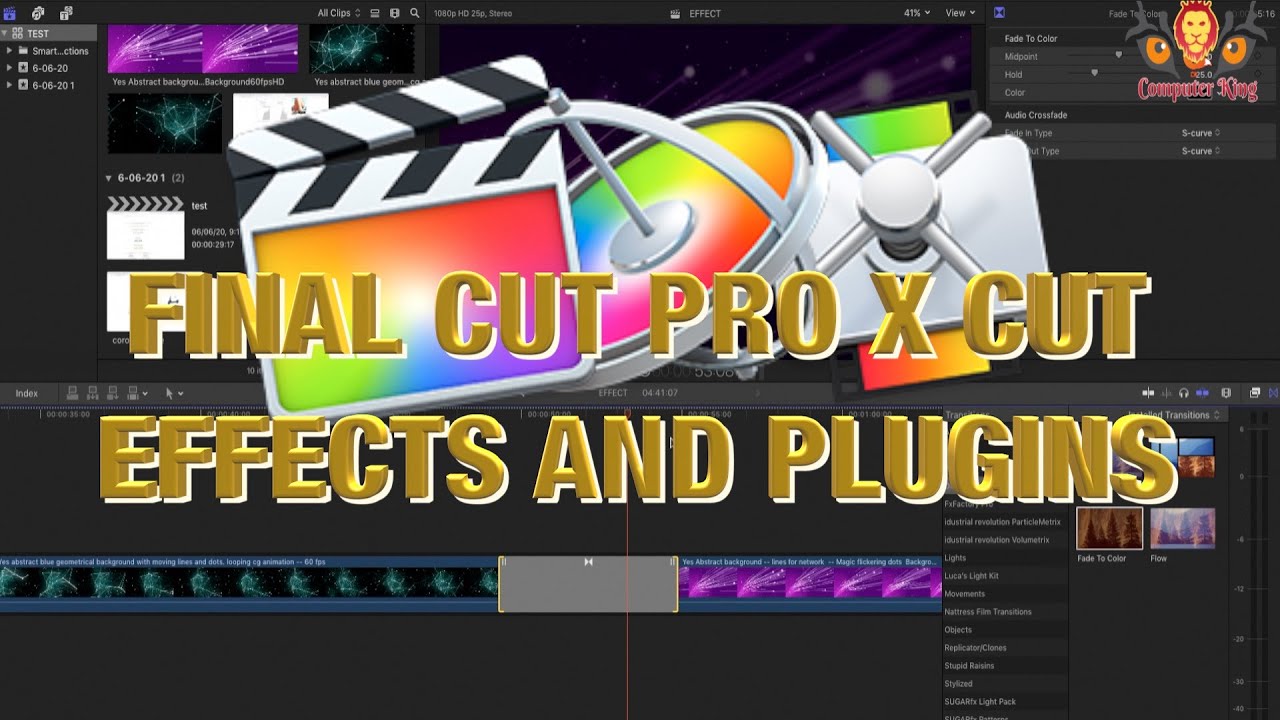Click the transition inspector icon
The image size is (1280, 720).
pyautogui.click(x=999, y=13)
